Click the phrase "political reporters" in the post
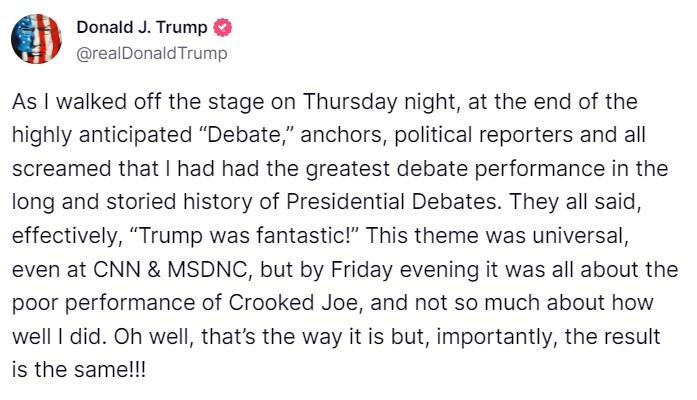The image size is (697, 400). [484, 135]
